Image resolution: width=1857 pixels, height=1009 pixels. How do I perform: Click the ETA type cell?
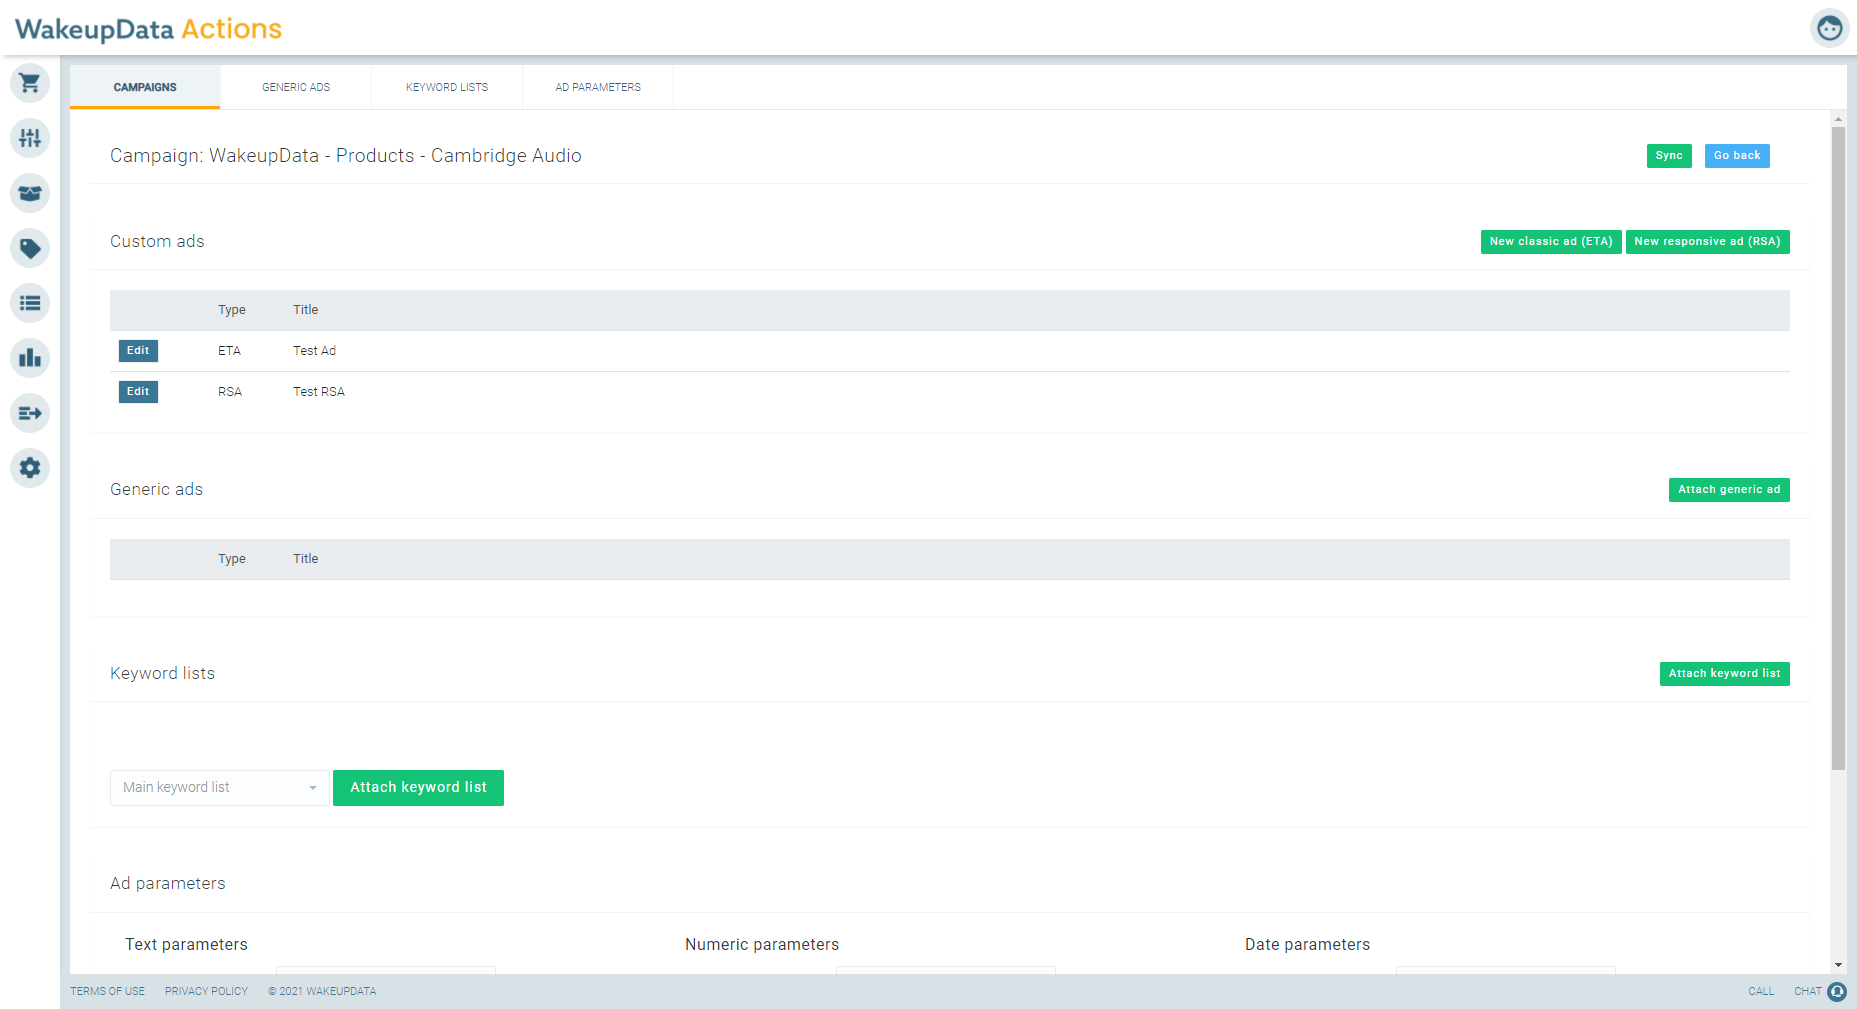point(229,351)
